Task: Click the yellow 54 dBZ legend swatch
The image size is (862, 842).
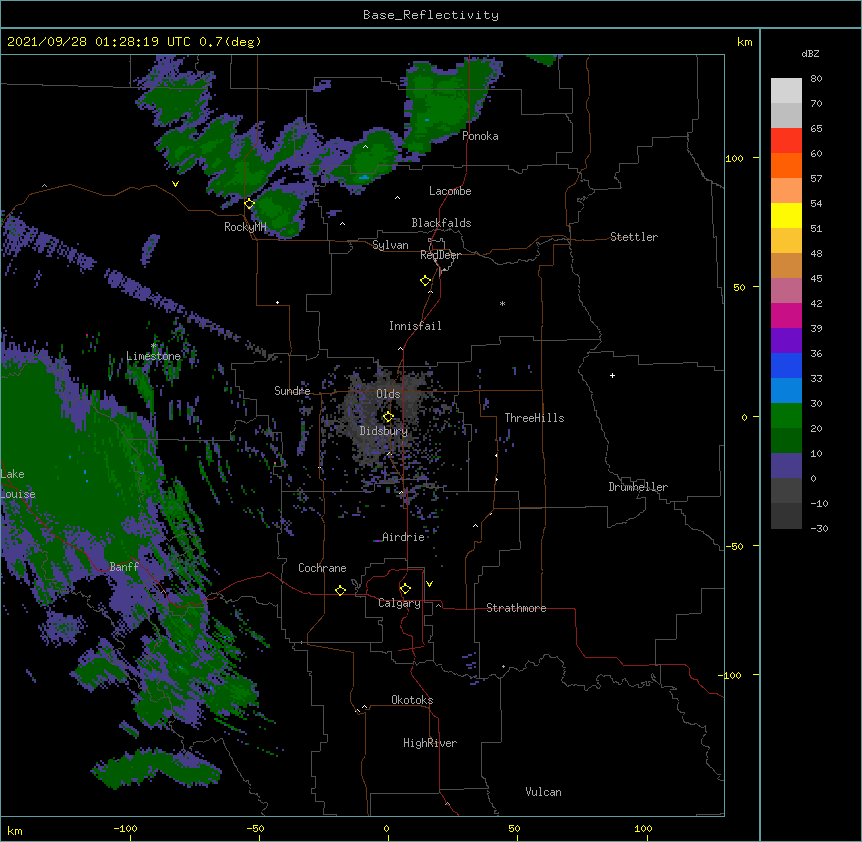Action: point(786,215)
